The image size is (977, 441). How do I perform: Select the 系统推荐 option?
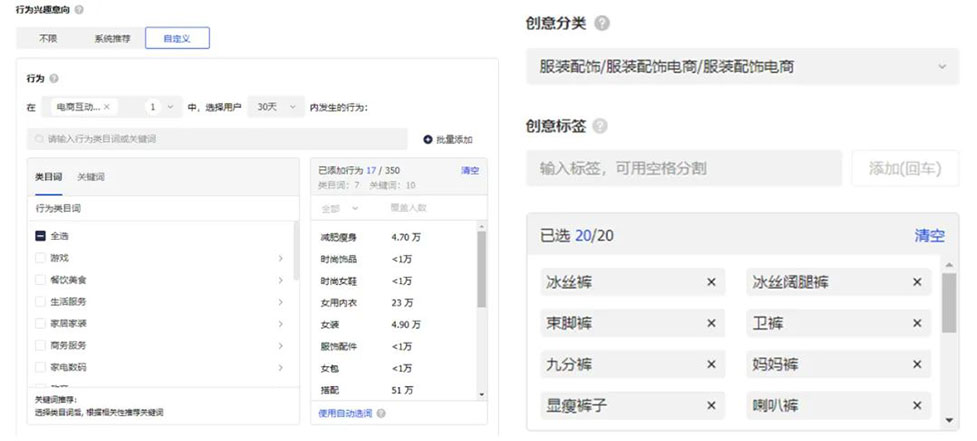click(x=112, y=38)
